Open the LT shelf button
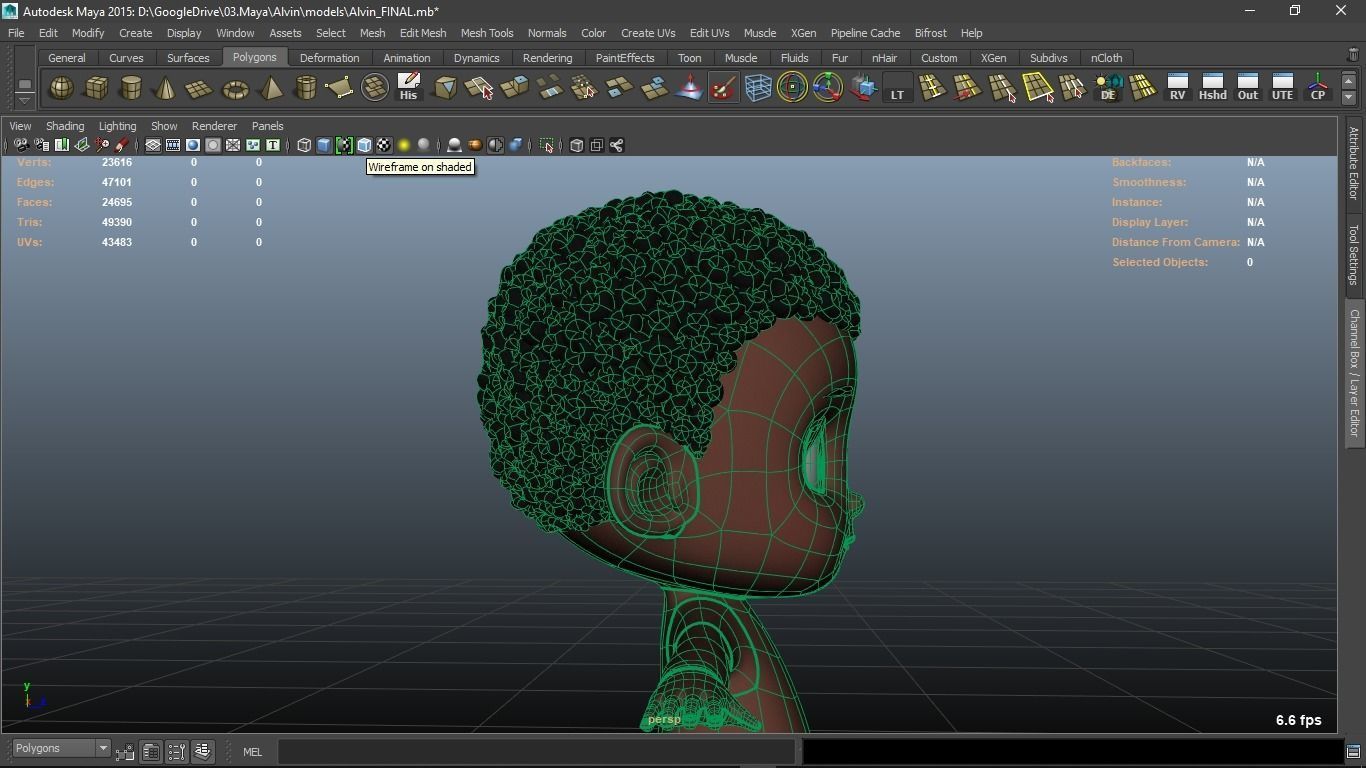The width and height of the screenshot is (1366, 768). 897,88
